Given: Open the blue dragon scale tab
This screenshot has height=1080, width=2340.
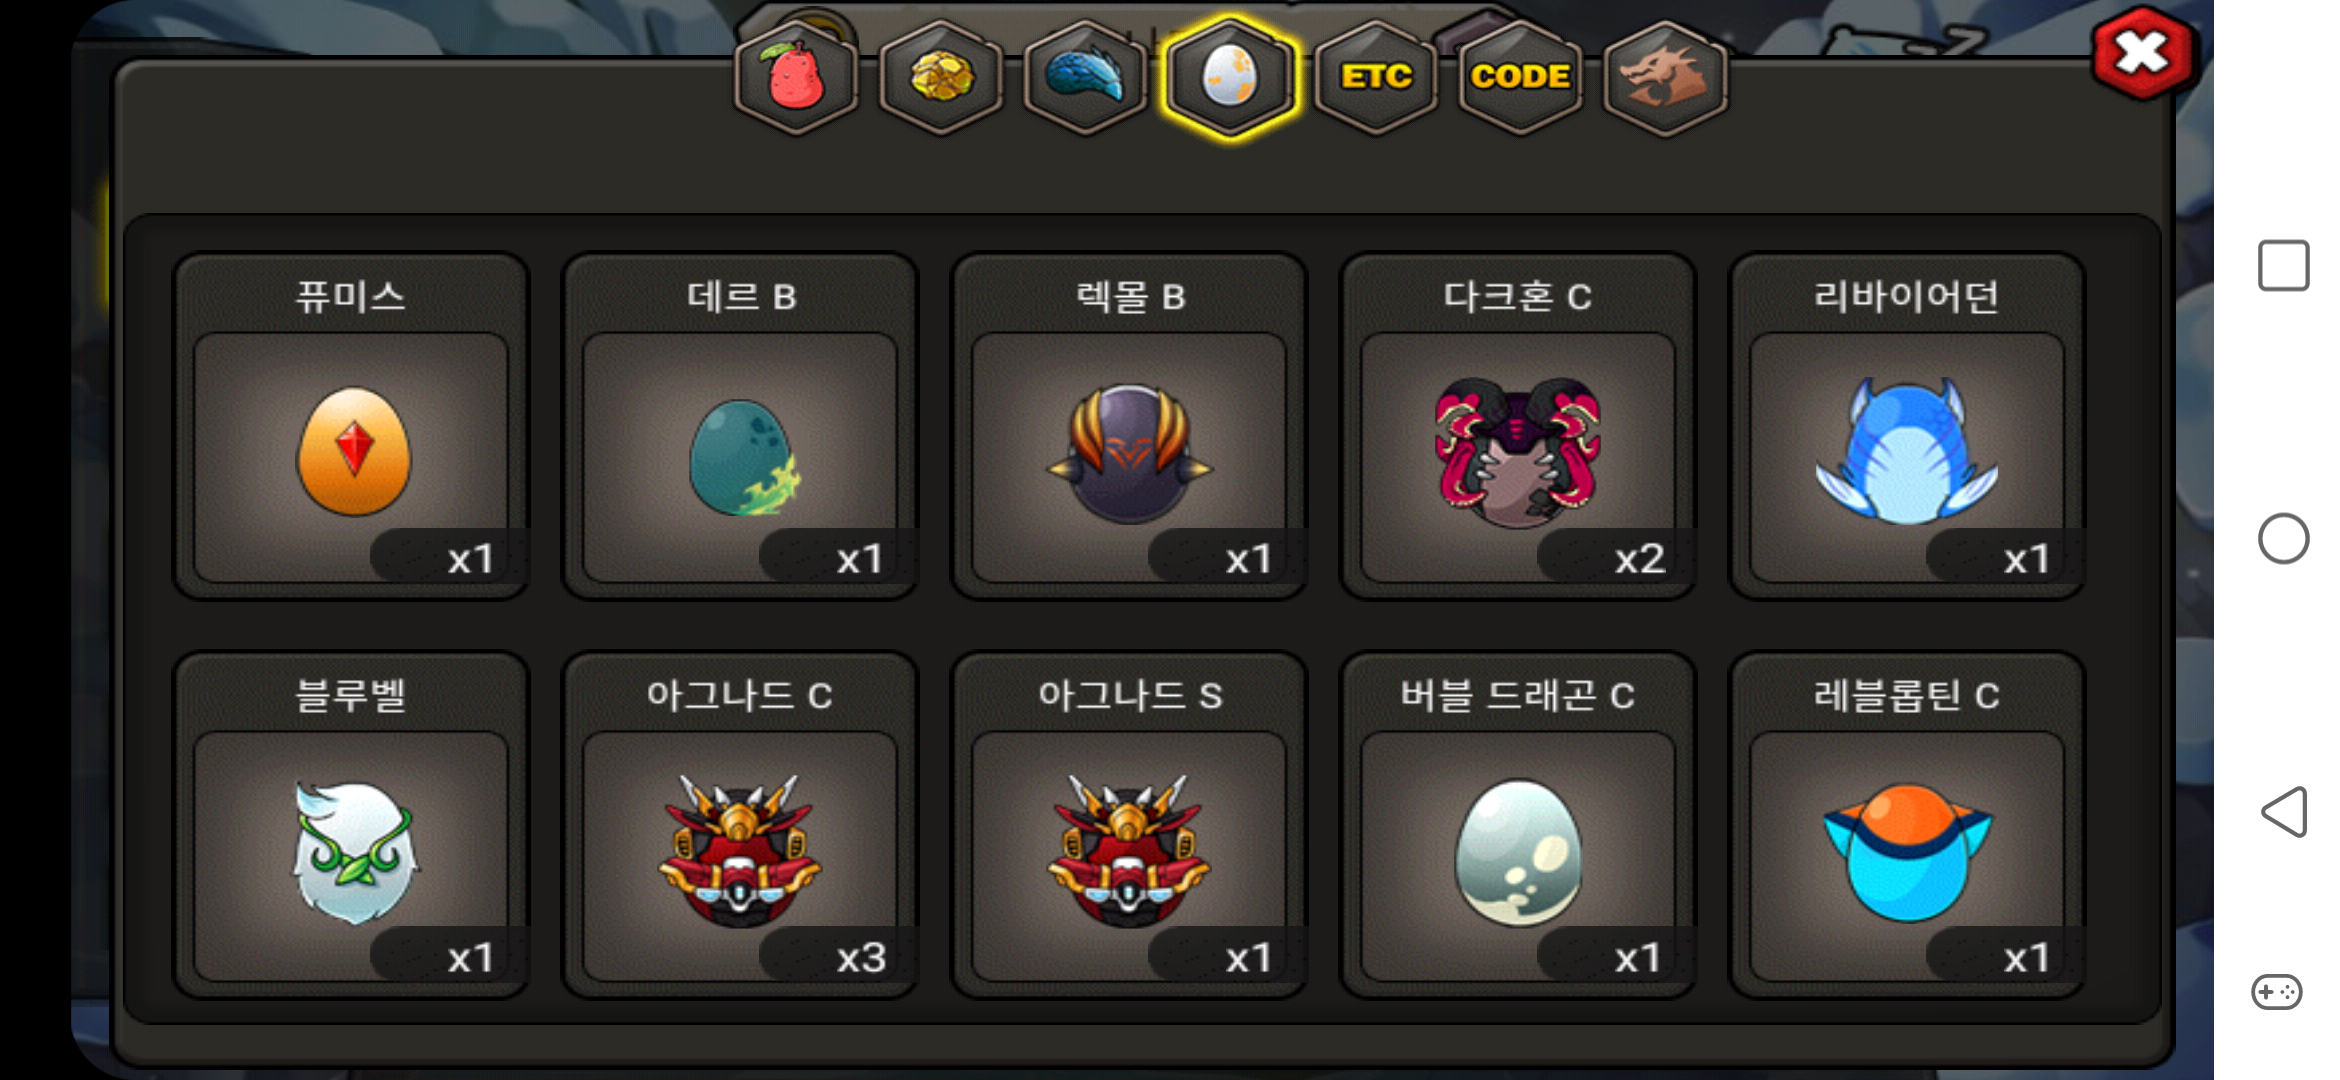Looking at the screenshot, I should [1085, 77].
